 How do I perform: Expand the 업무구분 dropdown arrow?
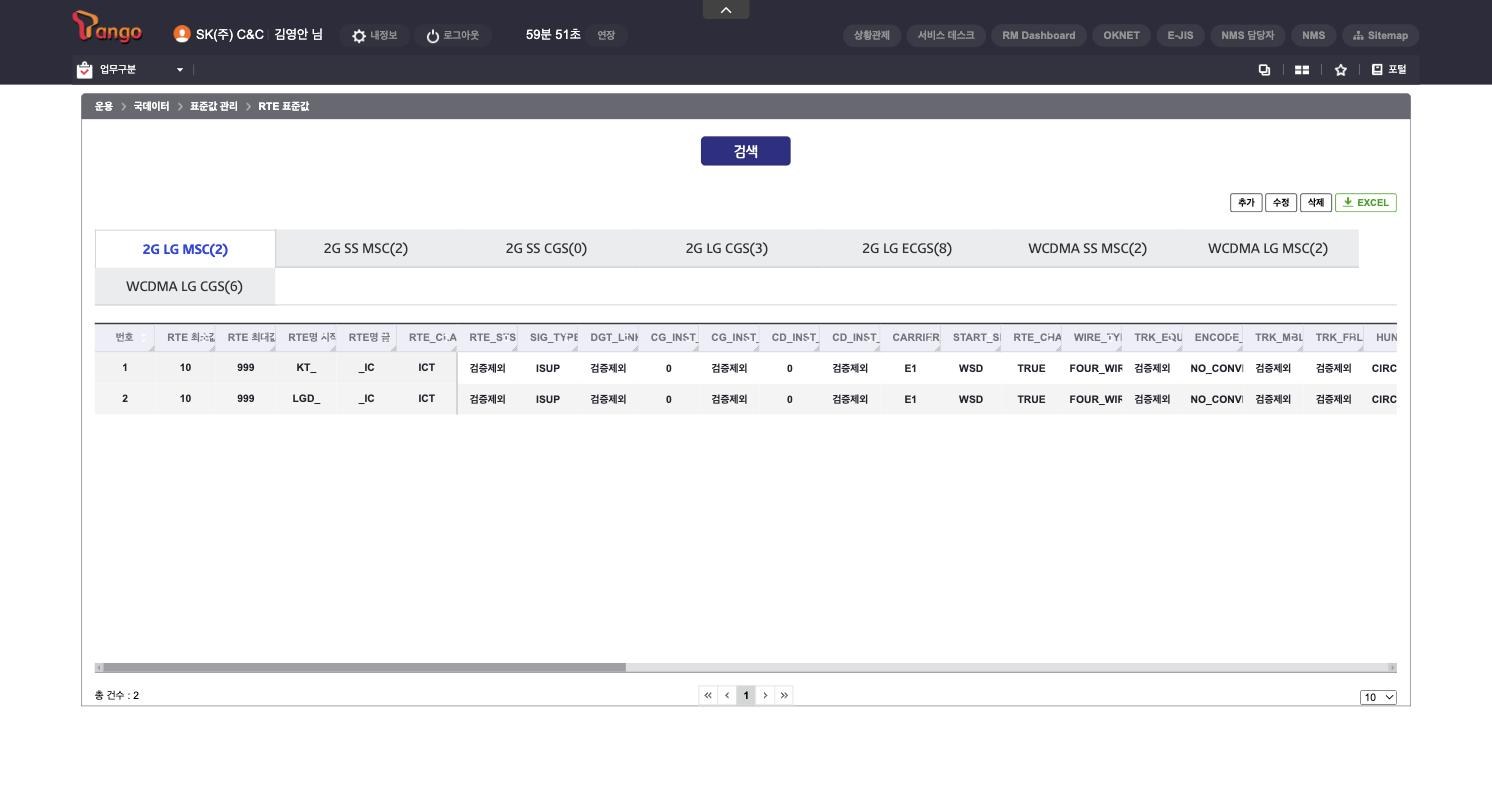click(x=180, y=70)
